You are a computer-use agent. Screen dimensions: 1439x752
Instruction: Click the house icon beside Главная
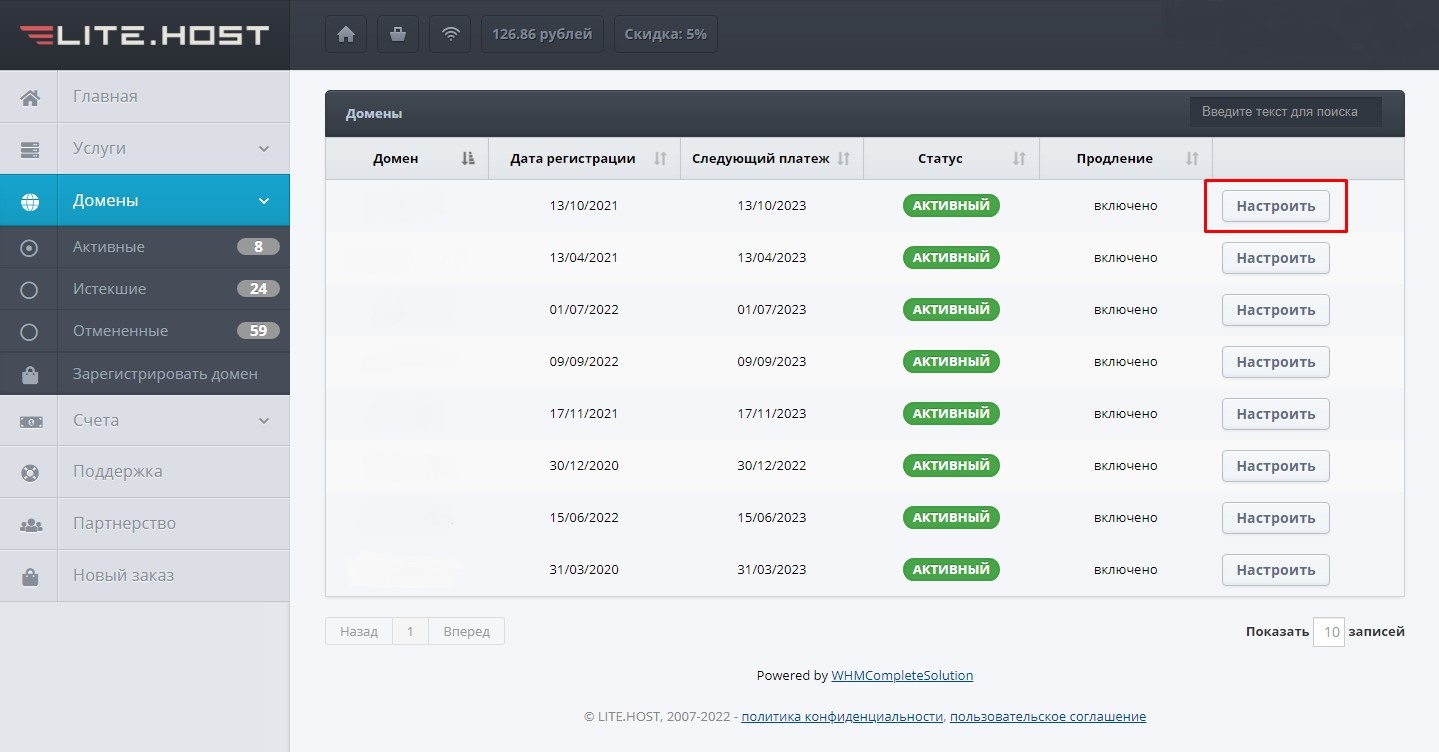click(30, 97)
